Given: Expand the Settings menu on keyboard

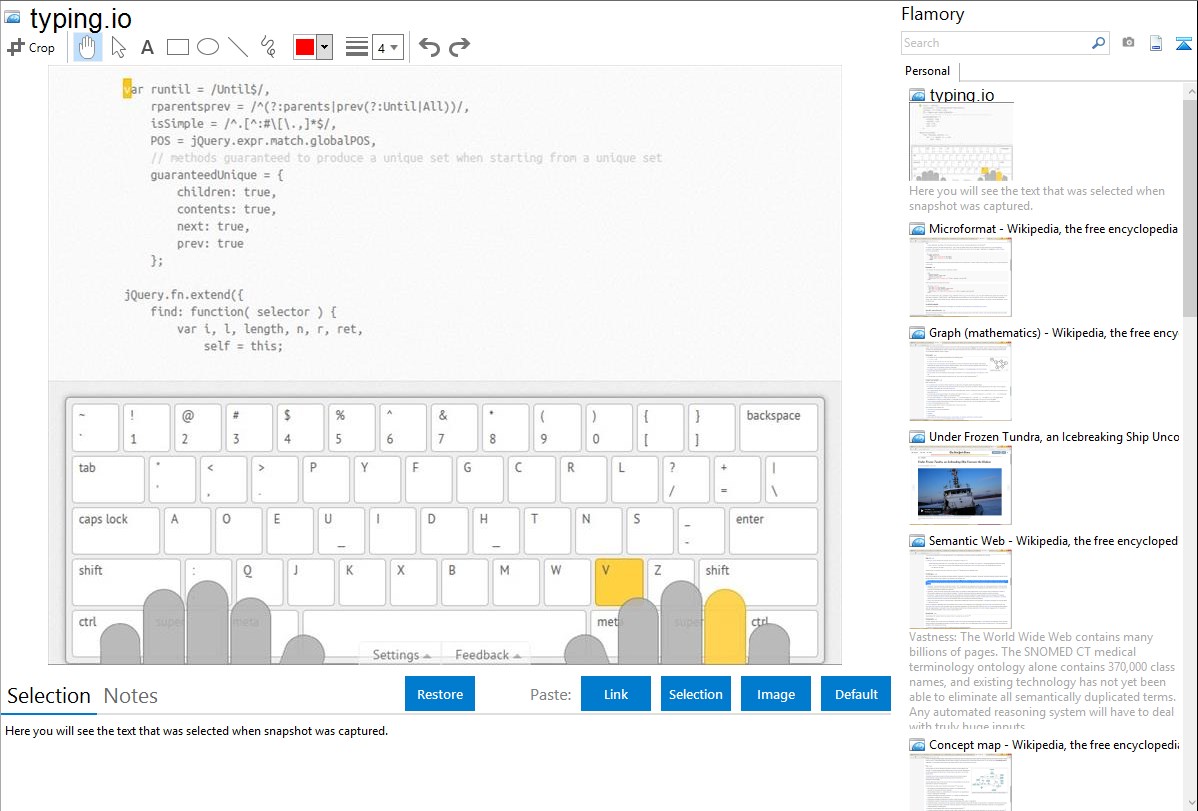Looking at the screenshot, I should (401, 655).
